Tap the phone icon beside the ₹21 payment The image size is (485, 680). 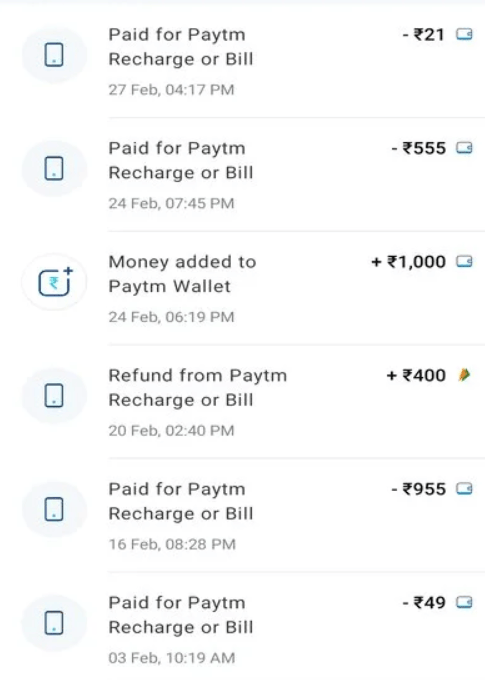[x=54, y=55]
